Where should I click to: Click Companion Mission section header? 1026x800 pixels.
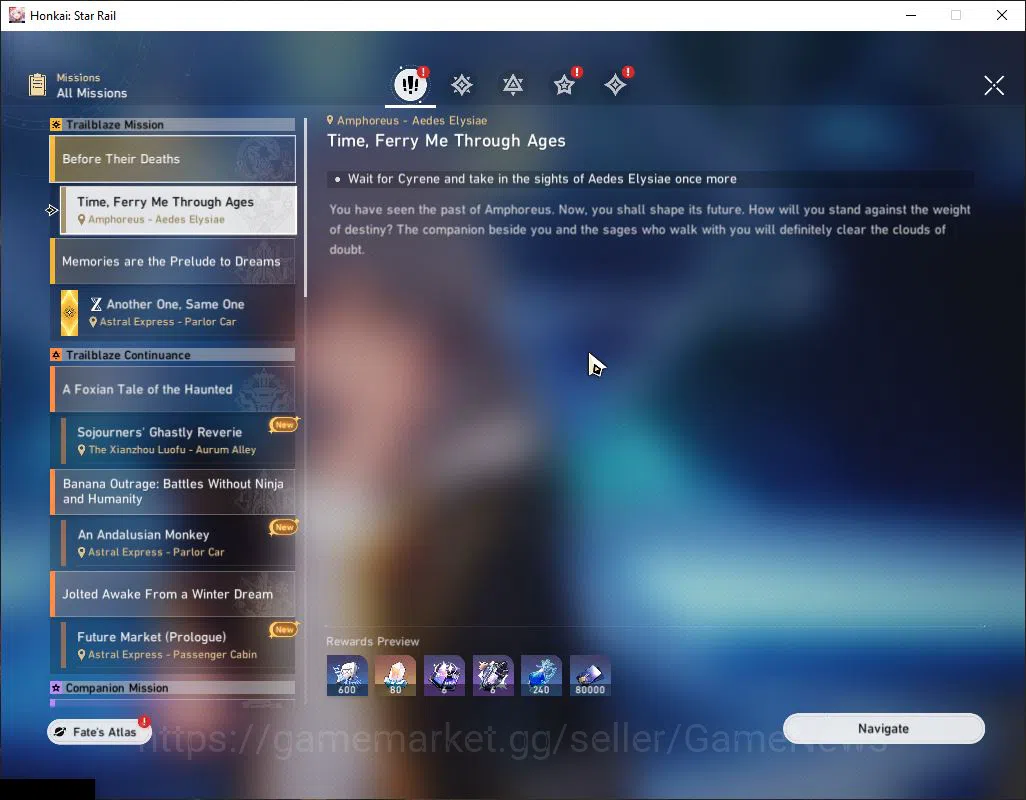point(173,687)
